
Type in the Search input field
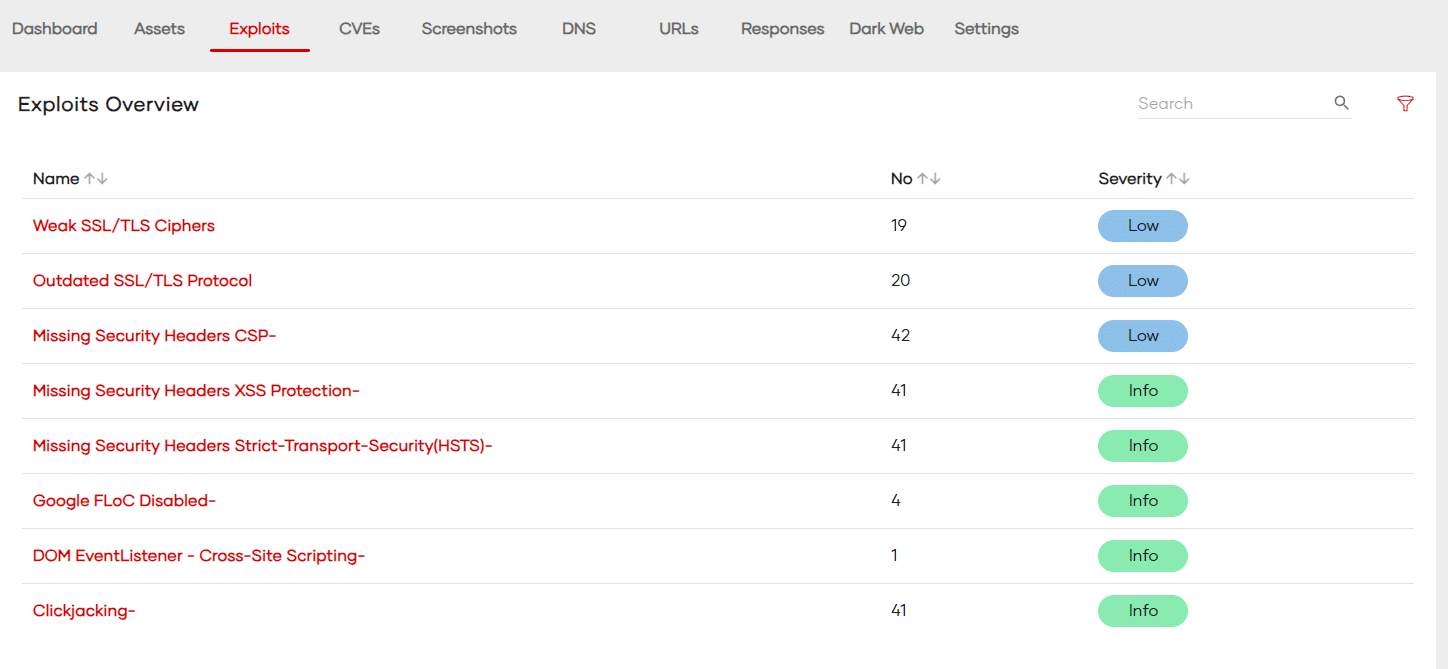(x=1232, y=104)
